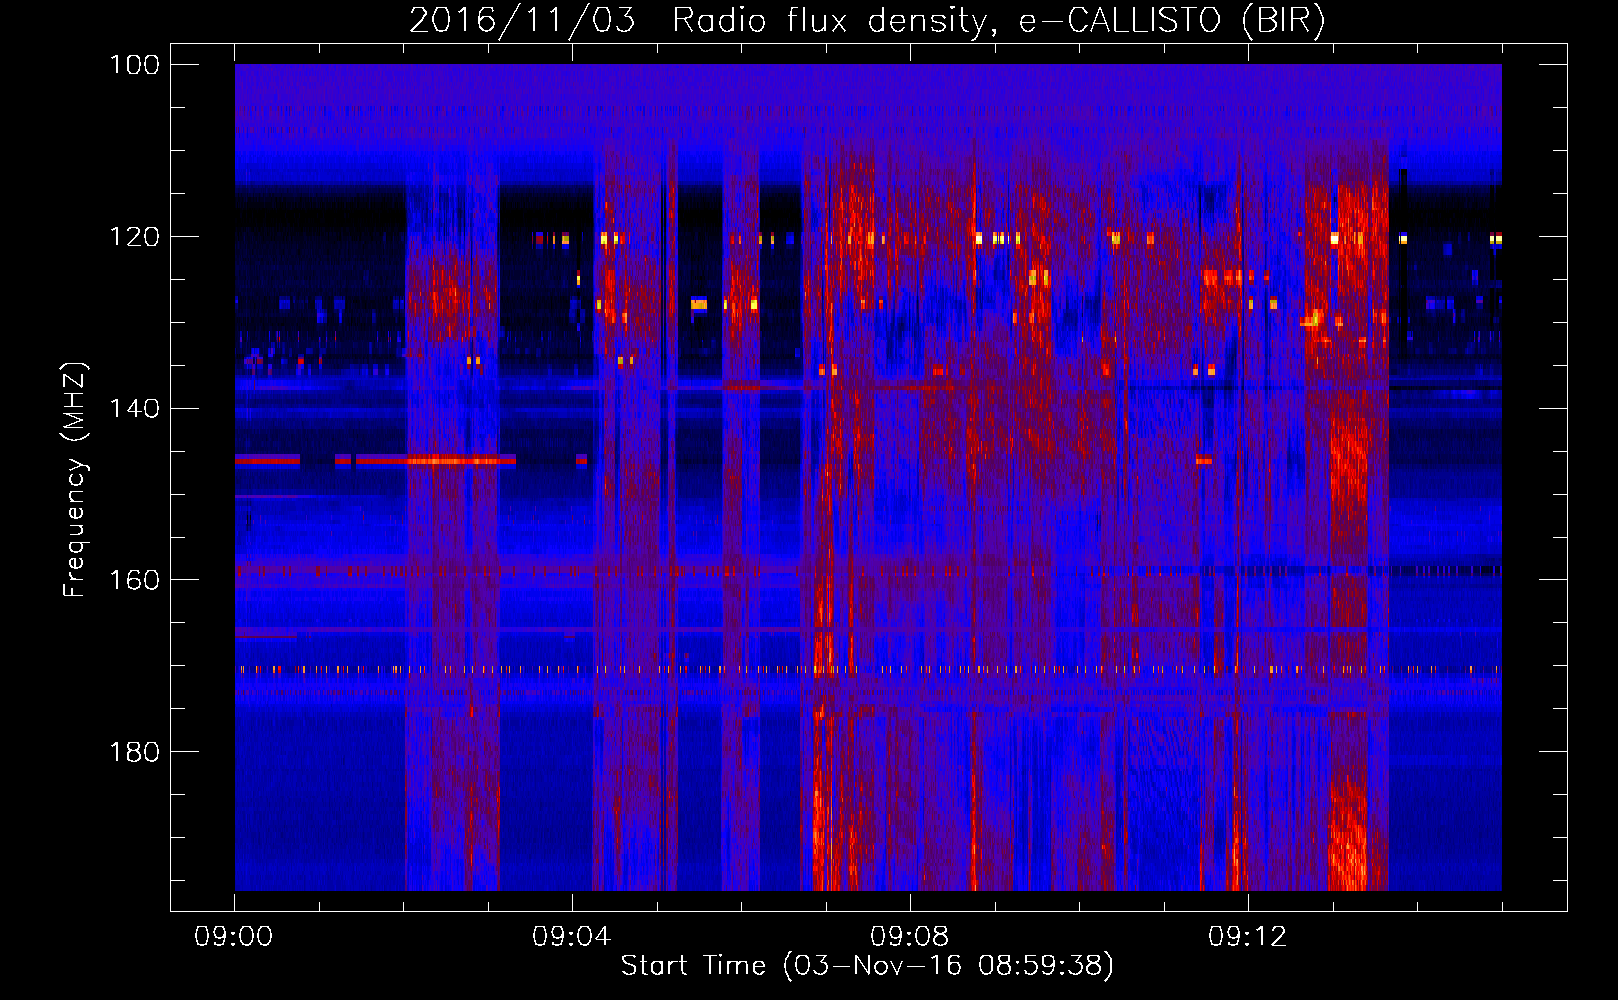Click the 160 frequency tick label

[x=134, y=580]
